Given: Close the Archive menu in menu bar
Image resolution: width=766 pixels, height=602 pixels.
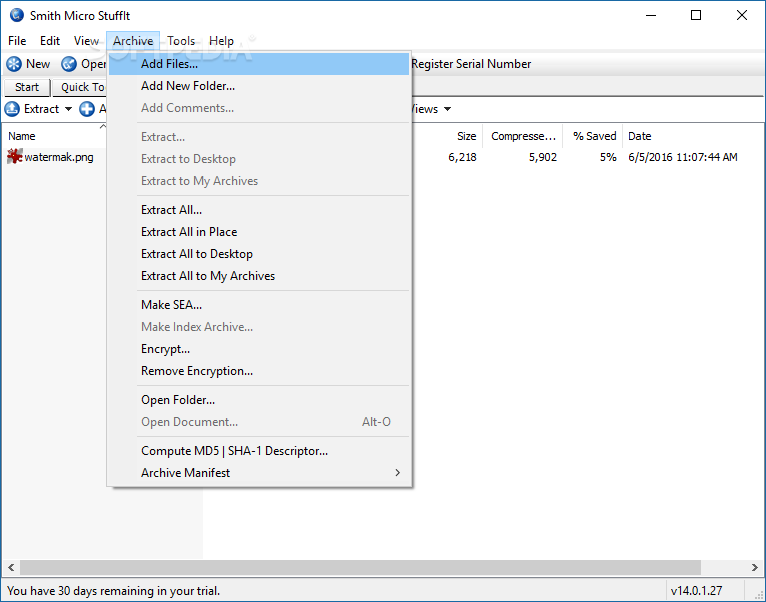Looking at the screenshot, I should 133,41.
